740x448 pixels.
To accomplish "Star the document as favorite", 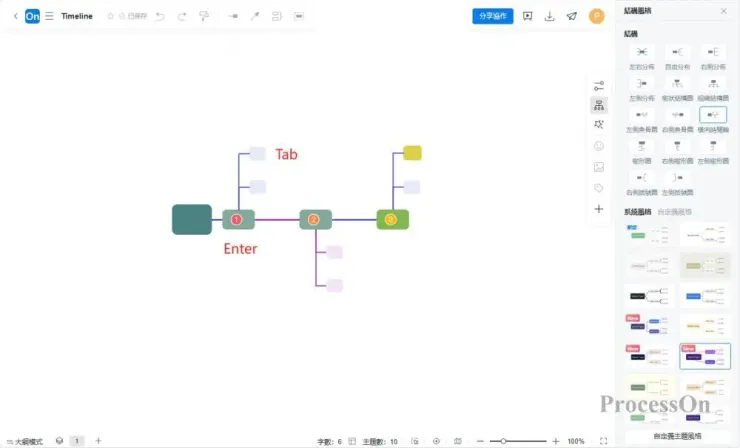I will [x=110, y=16].
